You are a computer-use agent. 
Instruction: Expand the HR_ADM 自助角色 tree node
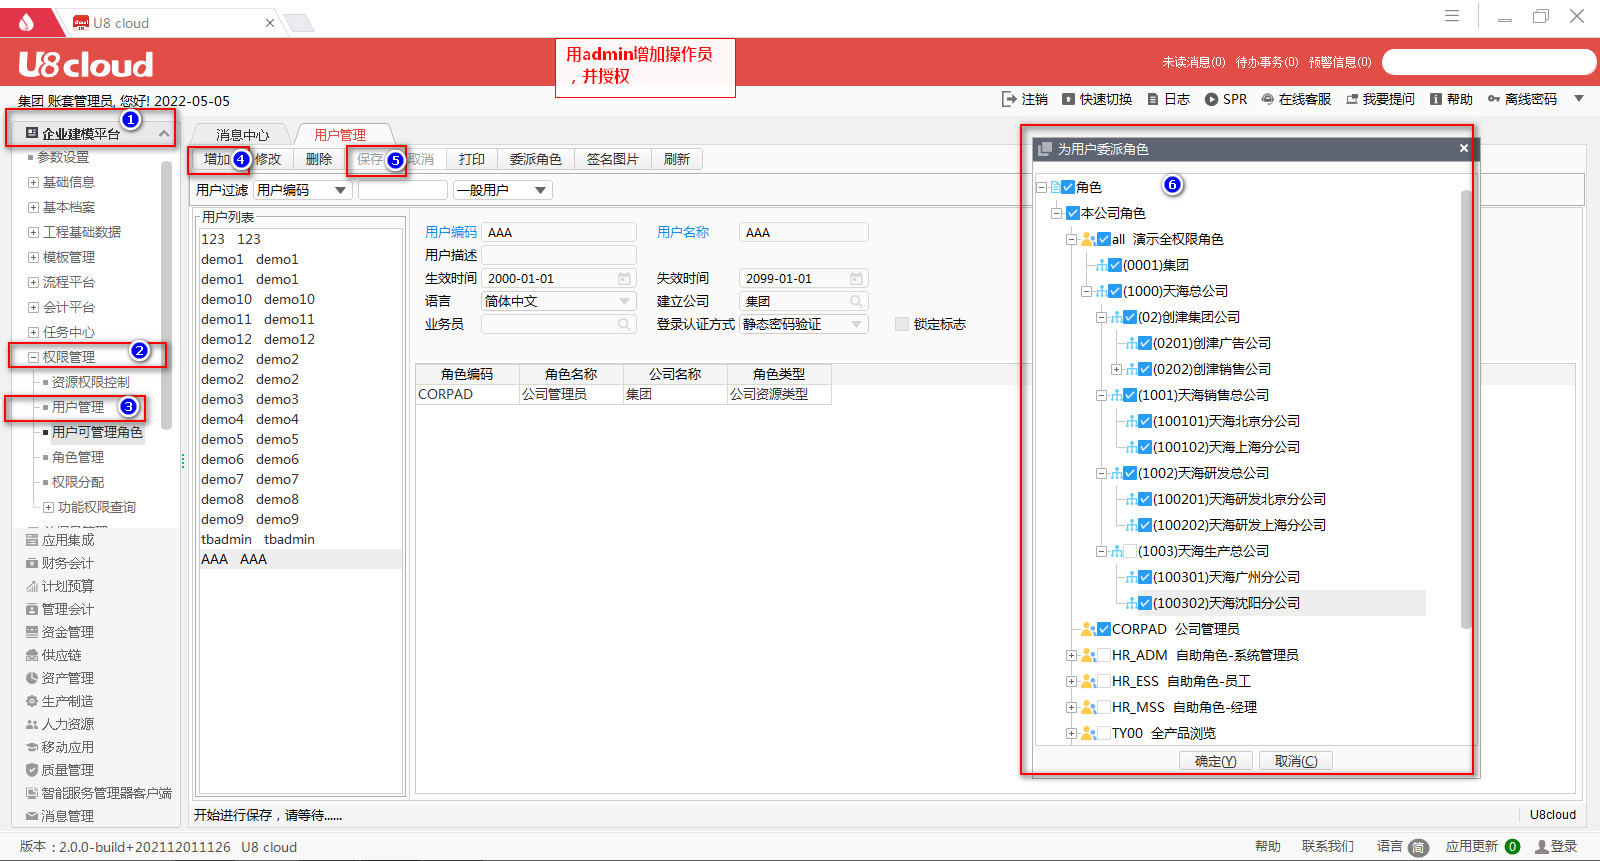(1071, 656)
